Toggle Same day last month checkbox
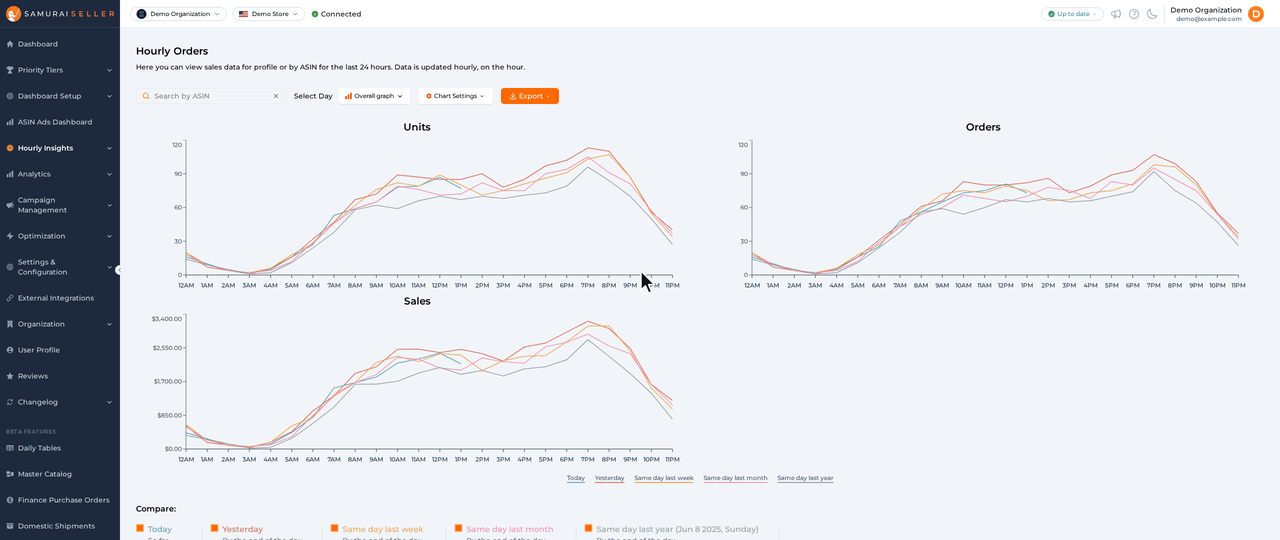The image size is (1280, 540). coord(458,528)
